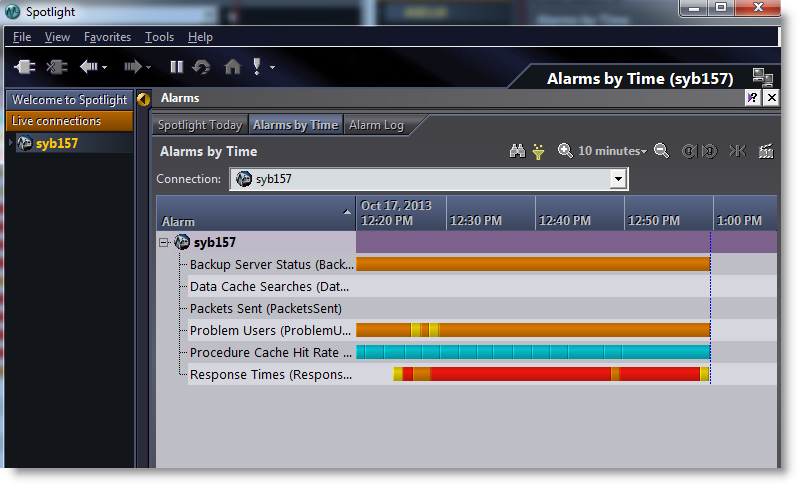Click the 12:50 PM time column header
The height and width of the screenshot is (484, 797).
coord(668,214)
